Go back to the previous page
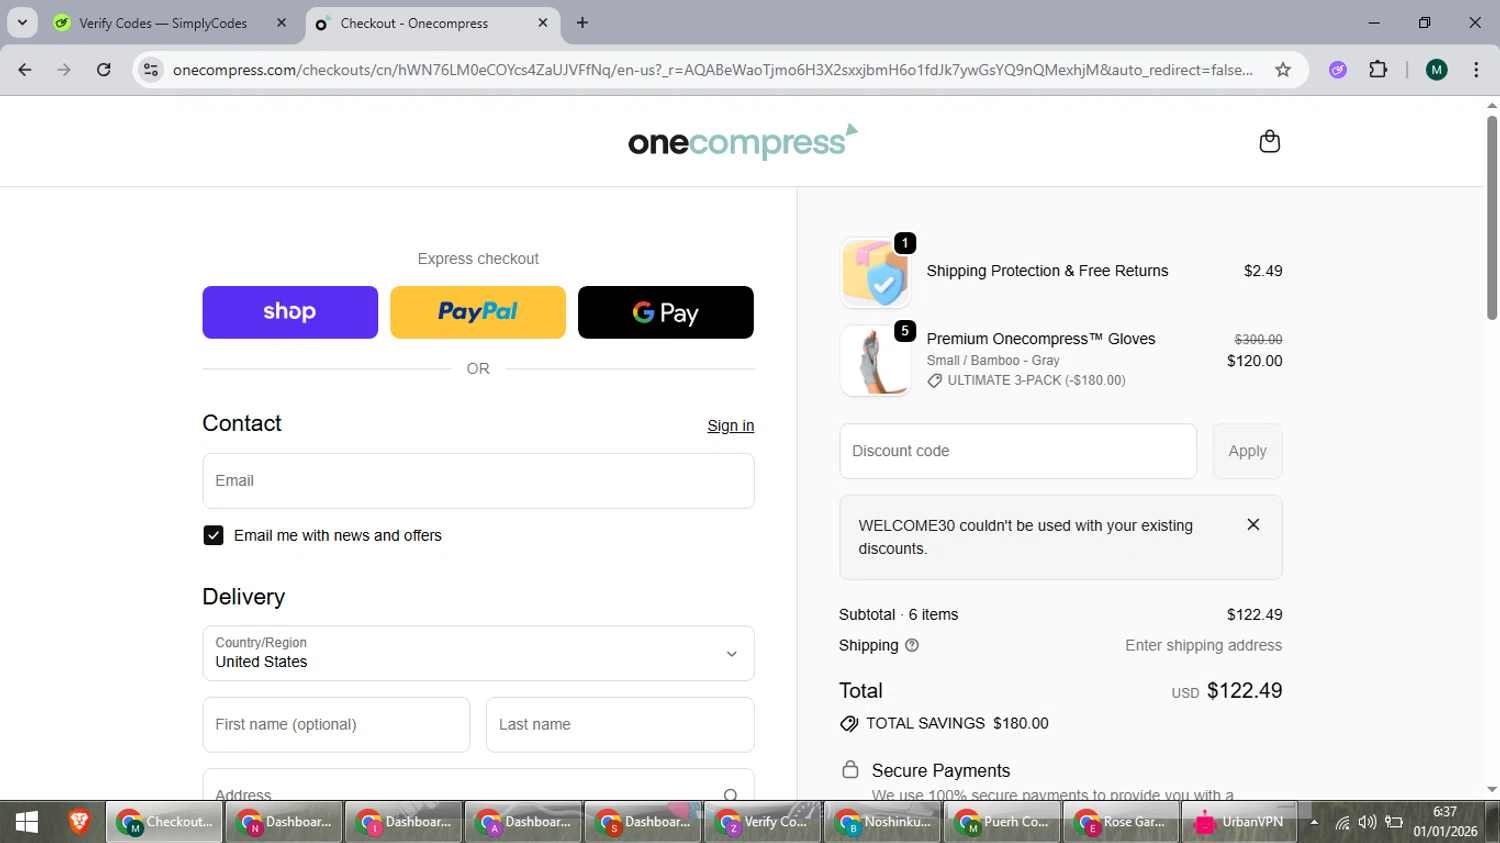This screenshot has height=843, width=1500. point(25,70)
